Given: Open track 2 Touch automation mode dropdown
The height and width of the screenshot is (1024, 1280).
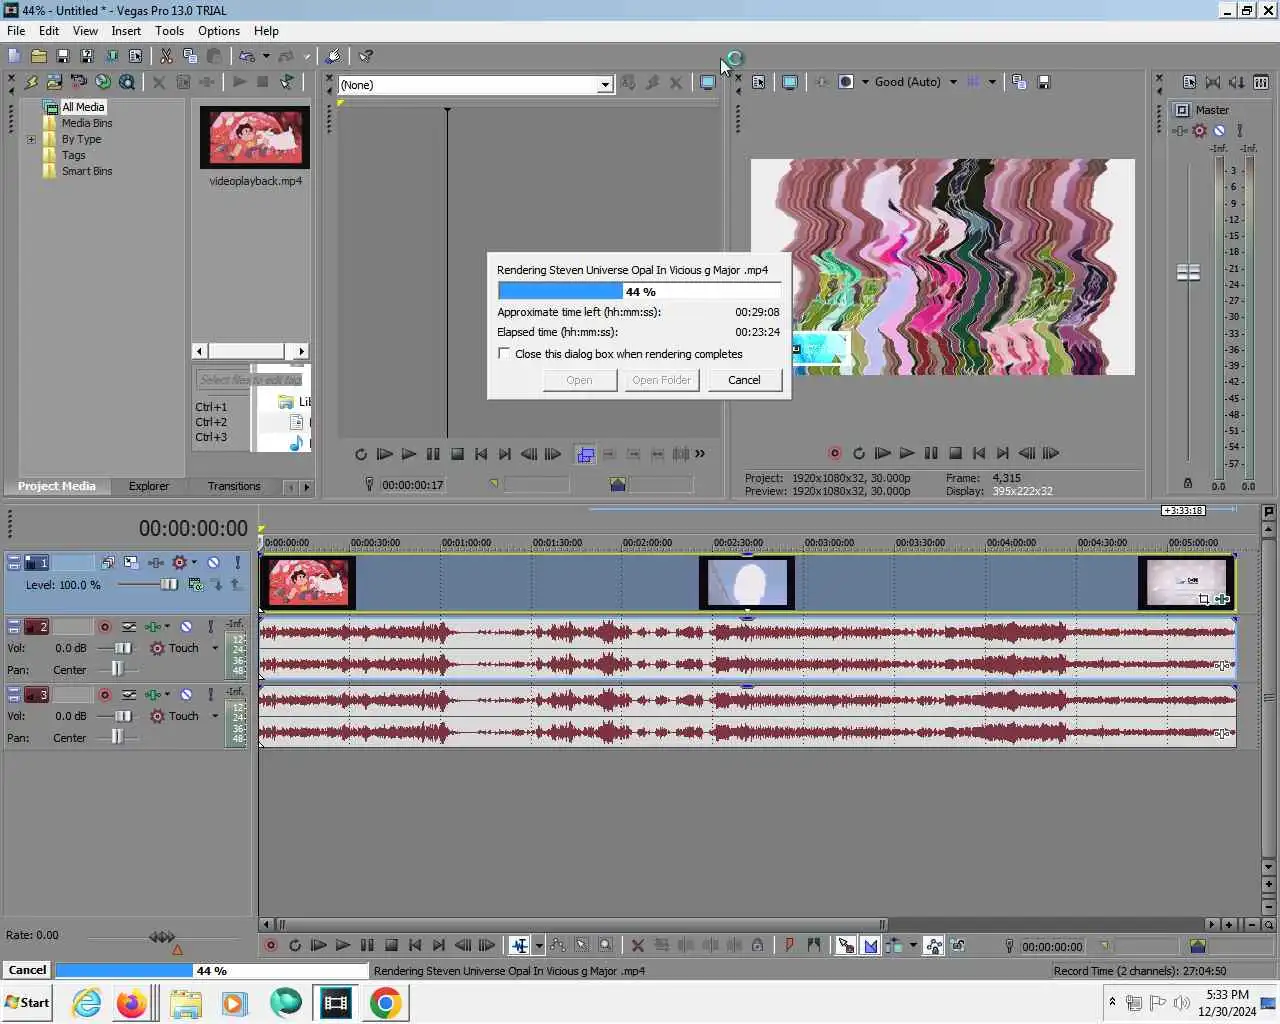Looking at the screenshot, I should pyautogui.click(x=215, y=648).
